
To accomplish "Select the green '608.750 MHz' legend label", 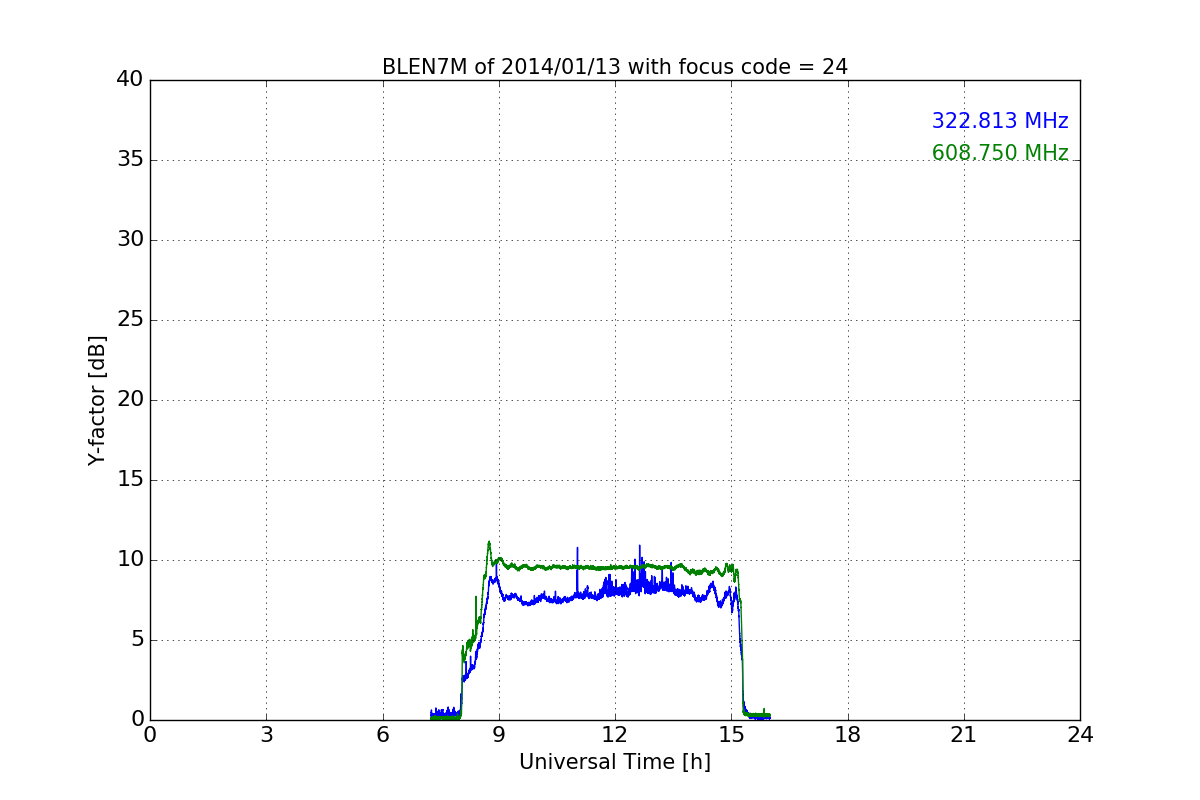I will [x=1000, y=153].
